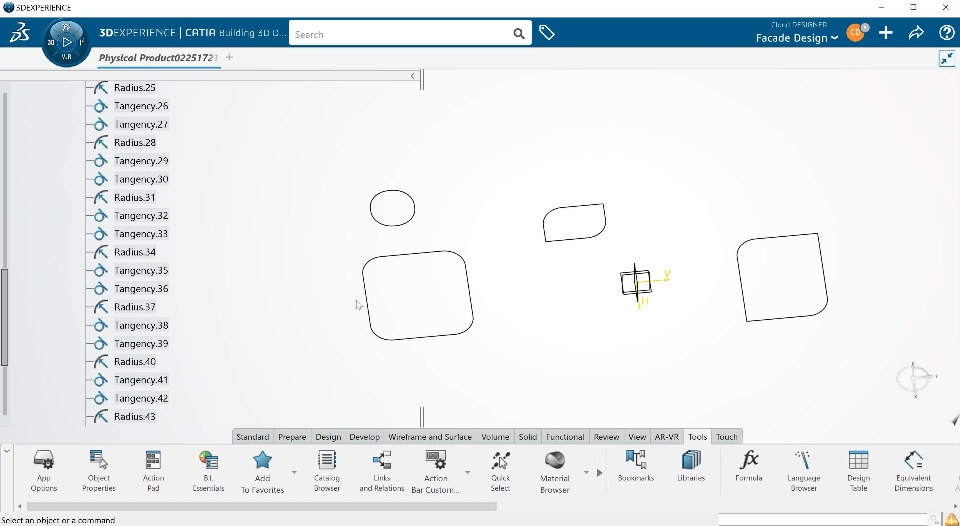The height and width of the screenshot is (526, 960).
Task: Switch to Wireframe and Surface tab
Action: (430, 437)
